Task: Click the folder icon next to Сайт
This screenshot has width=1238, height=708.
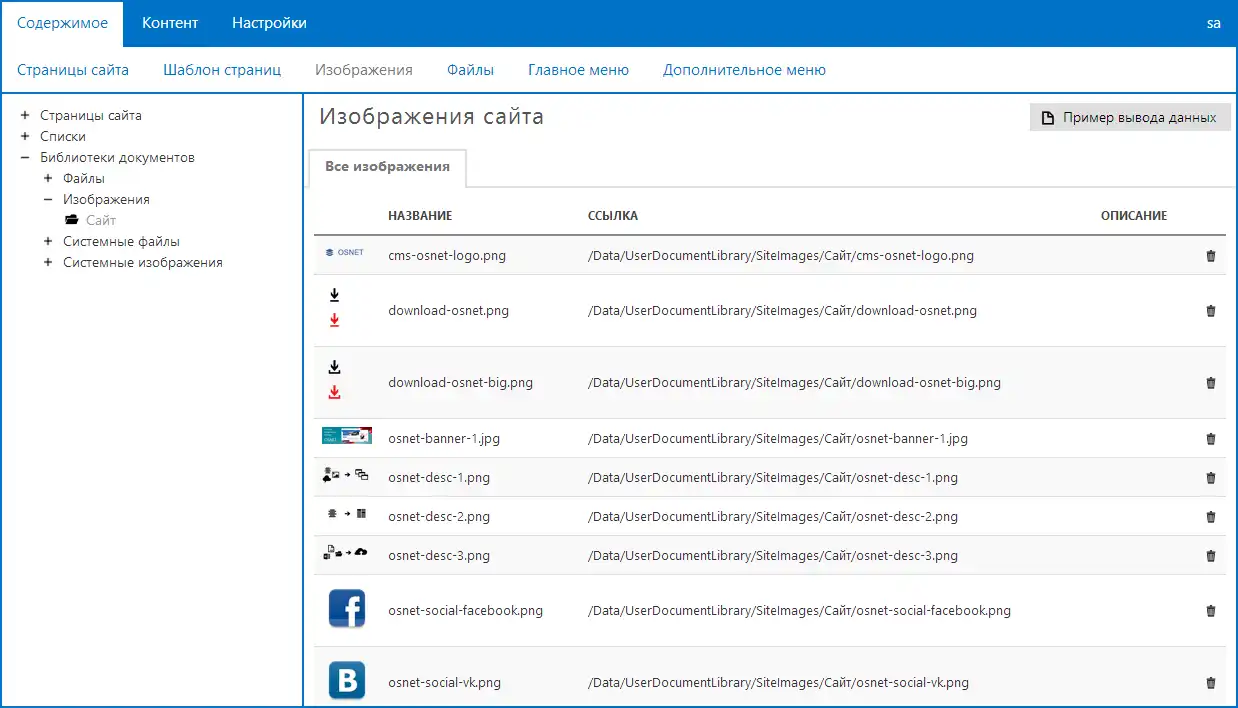Action: [x=71, y=220]
